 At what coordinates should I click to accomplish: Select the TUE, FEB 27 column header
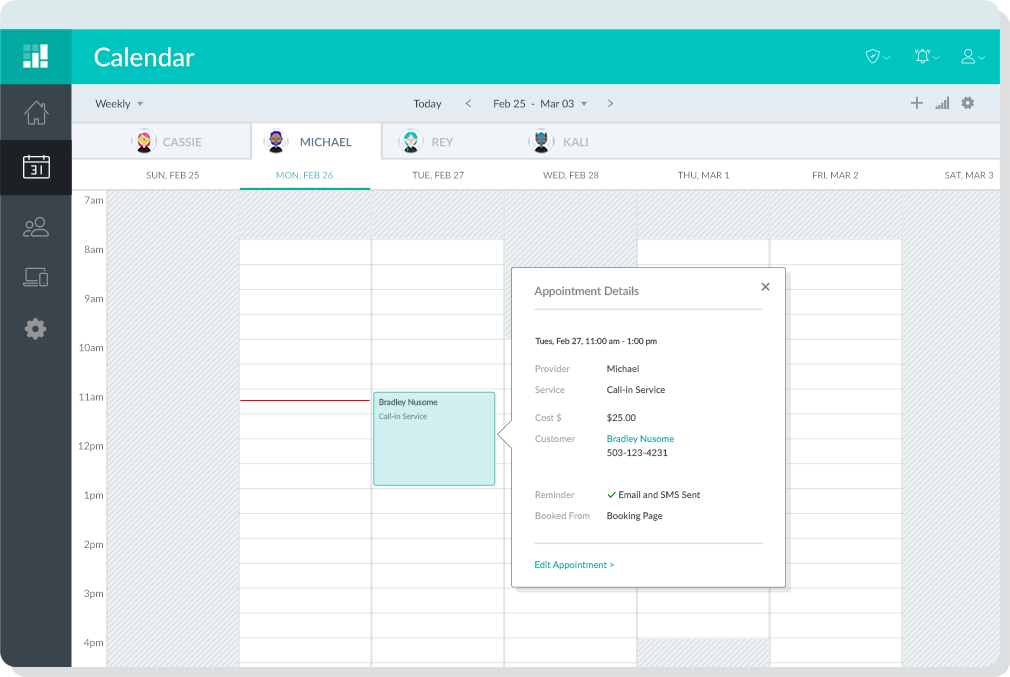pyautogui.click(x=438, y=175)
